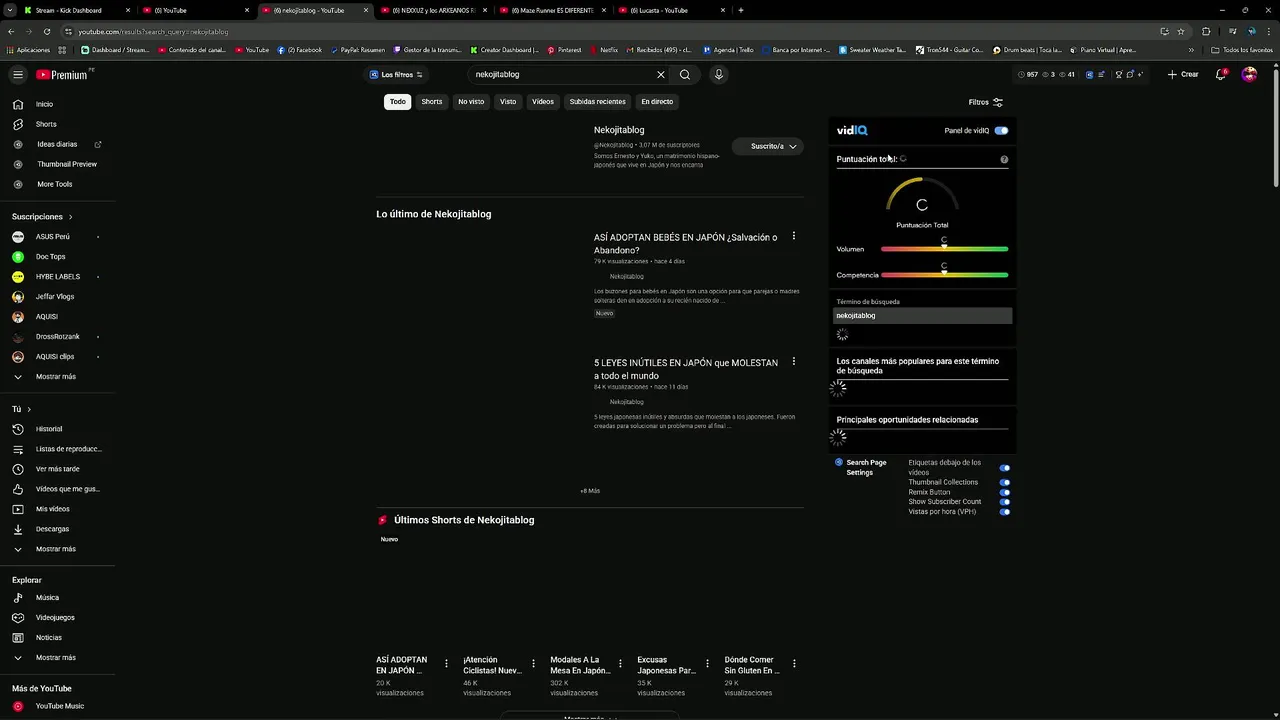Expand the Suscripciones header chevron
The width and height of the screenshot is (1280, 720).
(70, 217)
